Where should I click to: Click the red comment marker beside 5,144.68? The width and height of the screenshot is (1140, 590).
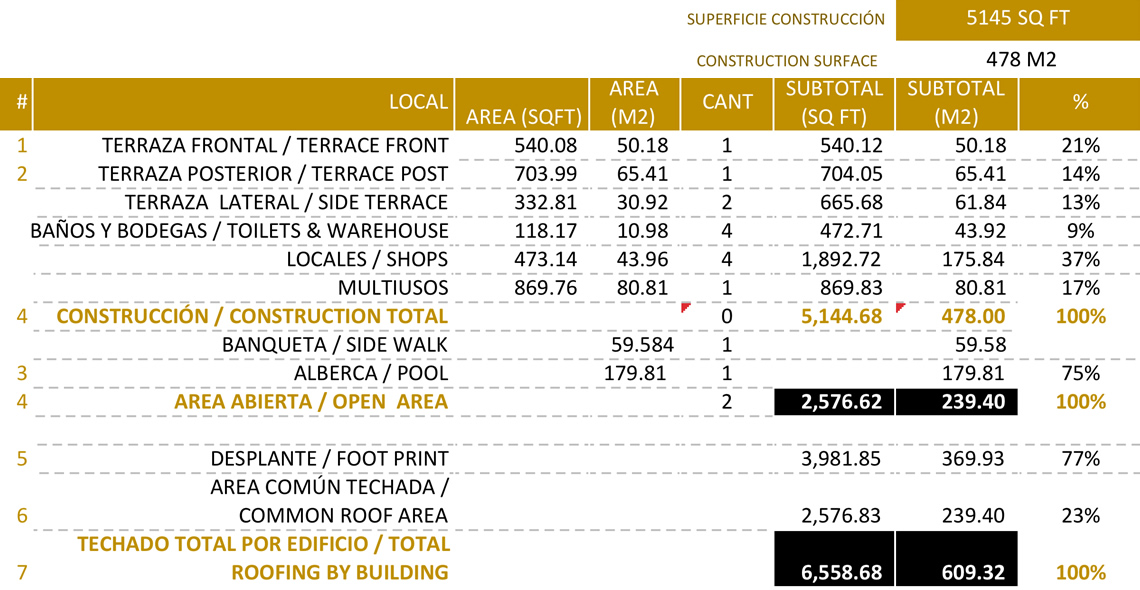tap(900, 307)
